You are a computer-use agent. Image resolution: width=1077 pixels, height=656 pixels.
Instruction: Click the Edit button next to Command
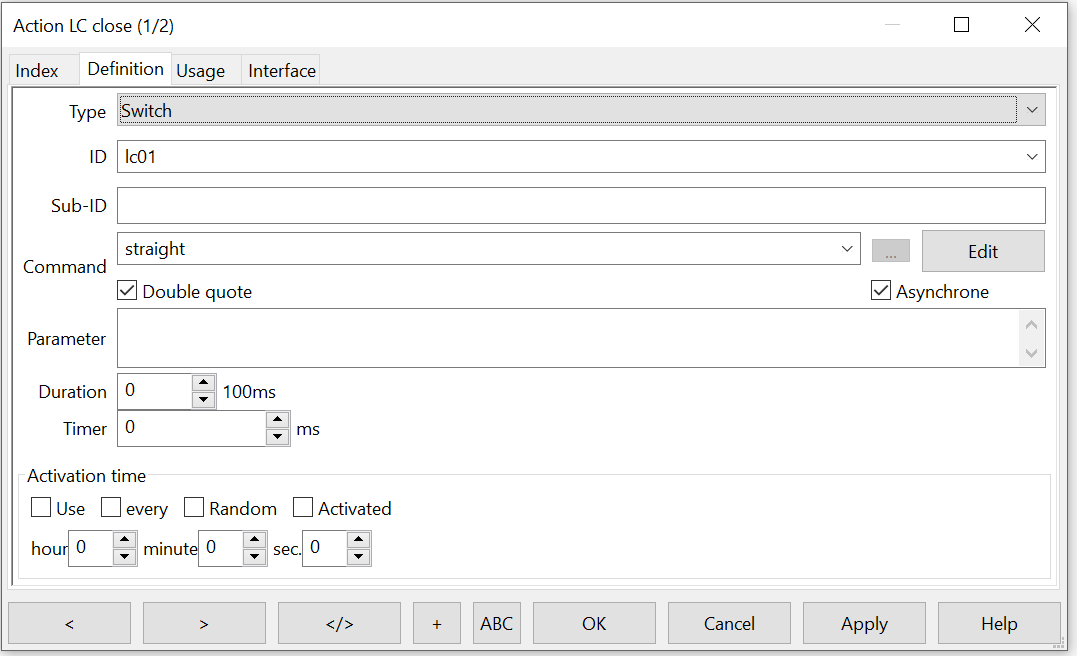coord(982,251)
